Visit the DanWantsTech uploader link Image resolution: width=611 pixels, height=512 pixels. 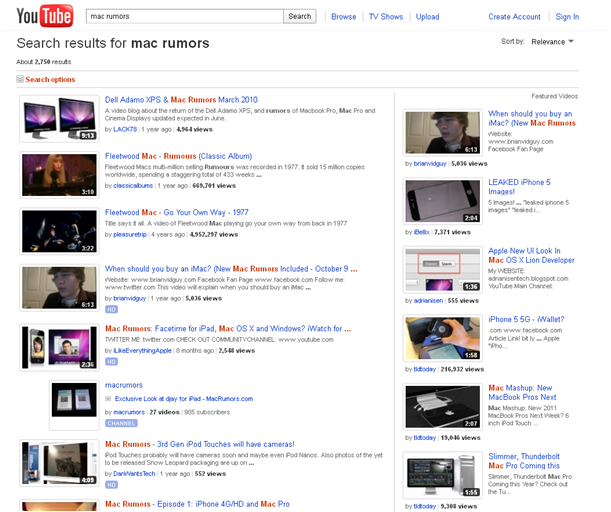coord(134,474)
